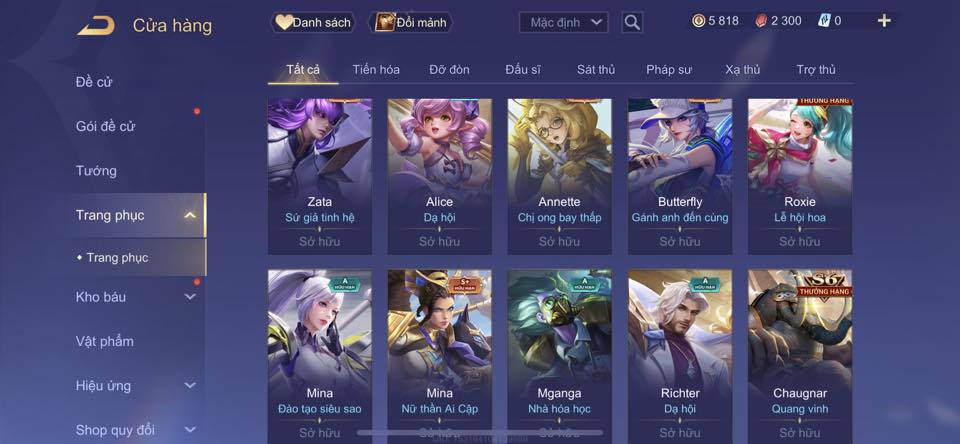Viewport: 960px width, 444px height.
Task: Open Đổi mảnh chest button
Action: click(x=411, y=23)
